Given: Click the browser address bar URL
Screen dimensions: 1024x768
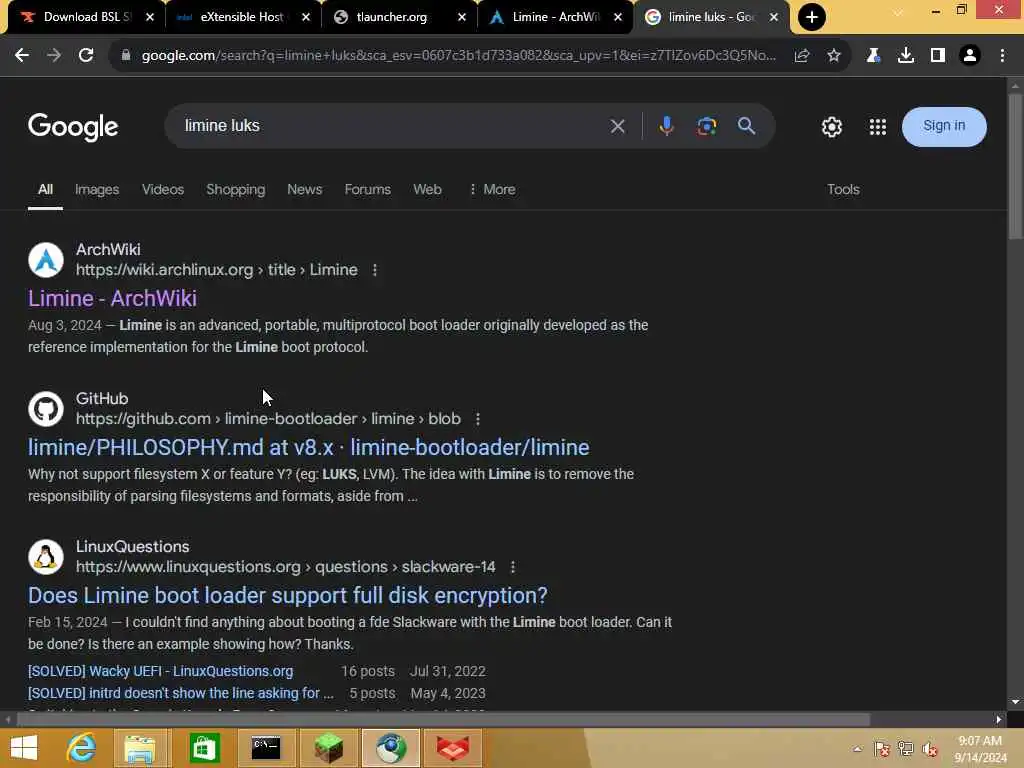Looking at the screenshot, I should tap(458, 56).
